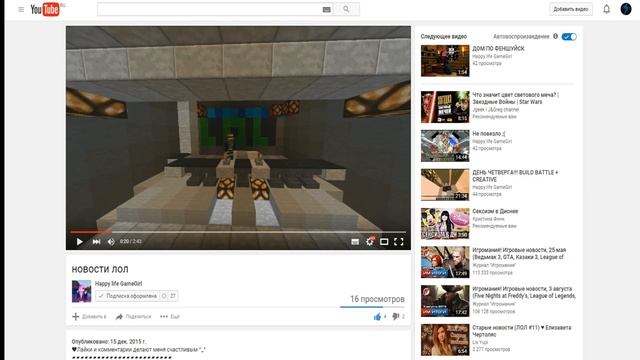Open the Happy life GameGirl channel avatar

pos(82,291)
